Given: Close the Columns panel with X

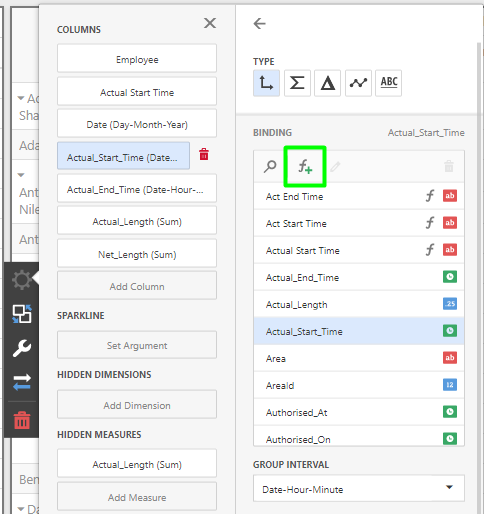Looking at the screenshot, I should [x=210, y=23].
